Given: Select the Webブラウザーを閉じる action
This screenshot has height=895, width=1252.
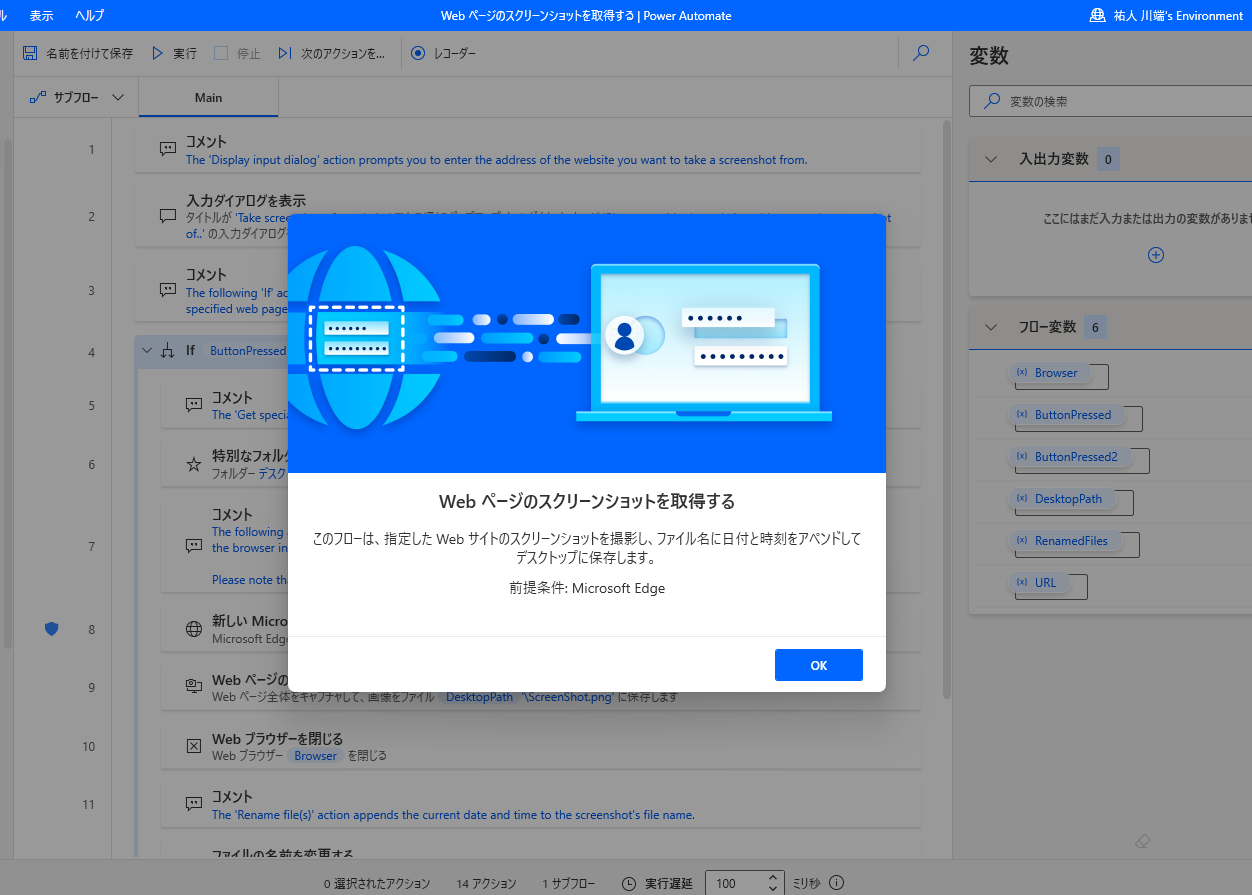Looking at the screenshot, I should [x=541, y=747].
